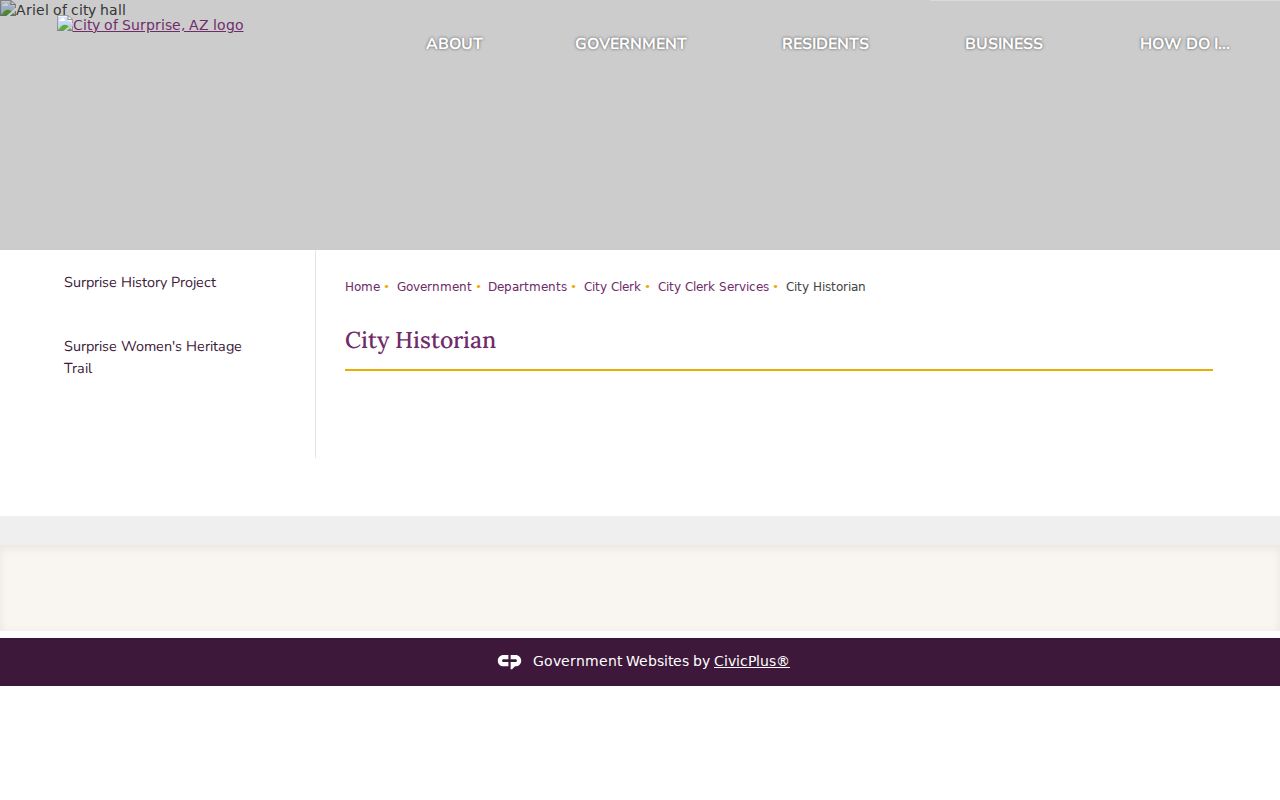This screenshot has height=800, width=1280.
Task: Click the Government Websites by footer text
Action: coord(621,661)
